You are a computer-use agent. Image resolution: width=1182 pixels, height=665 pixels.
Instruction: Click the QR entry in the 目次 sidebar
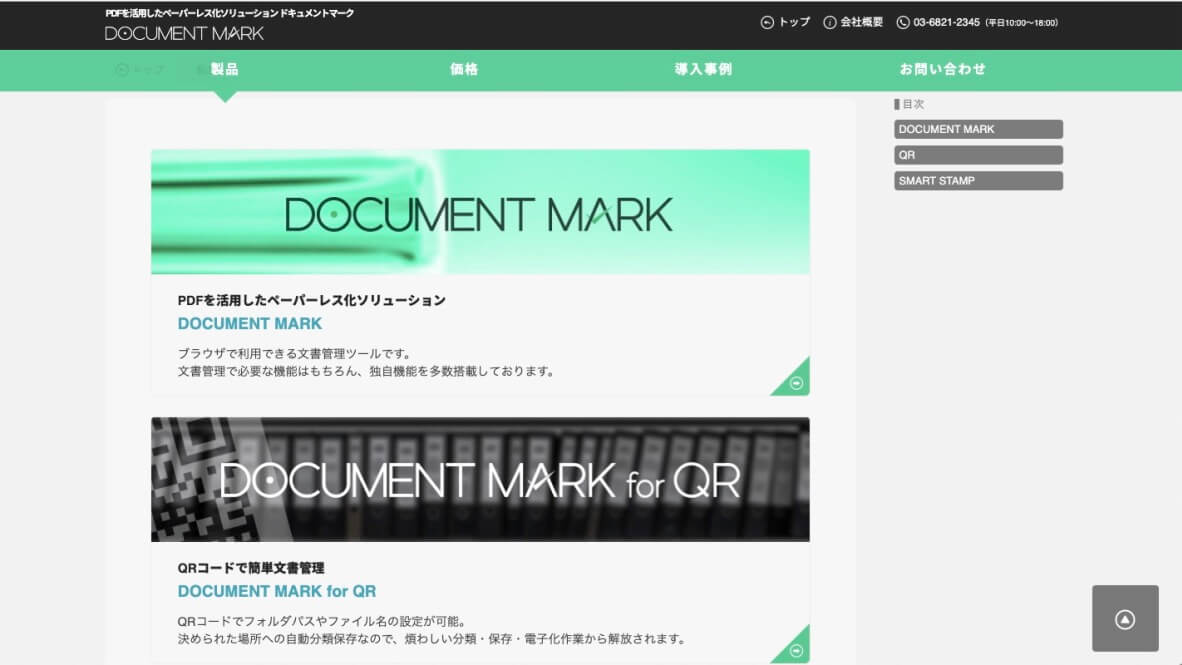978,154
